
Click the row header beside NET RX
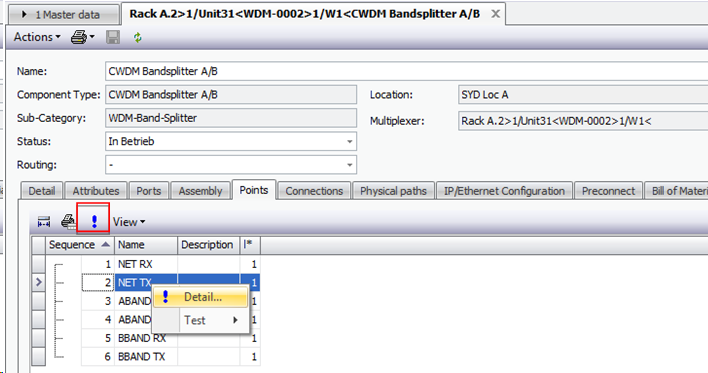tap(39, 264)
